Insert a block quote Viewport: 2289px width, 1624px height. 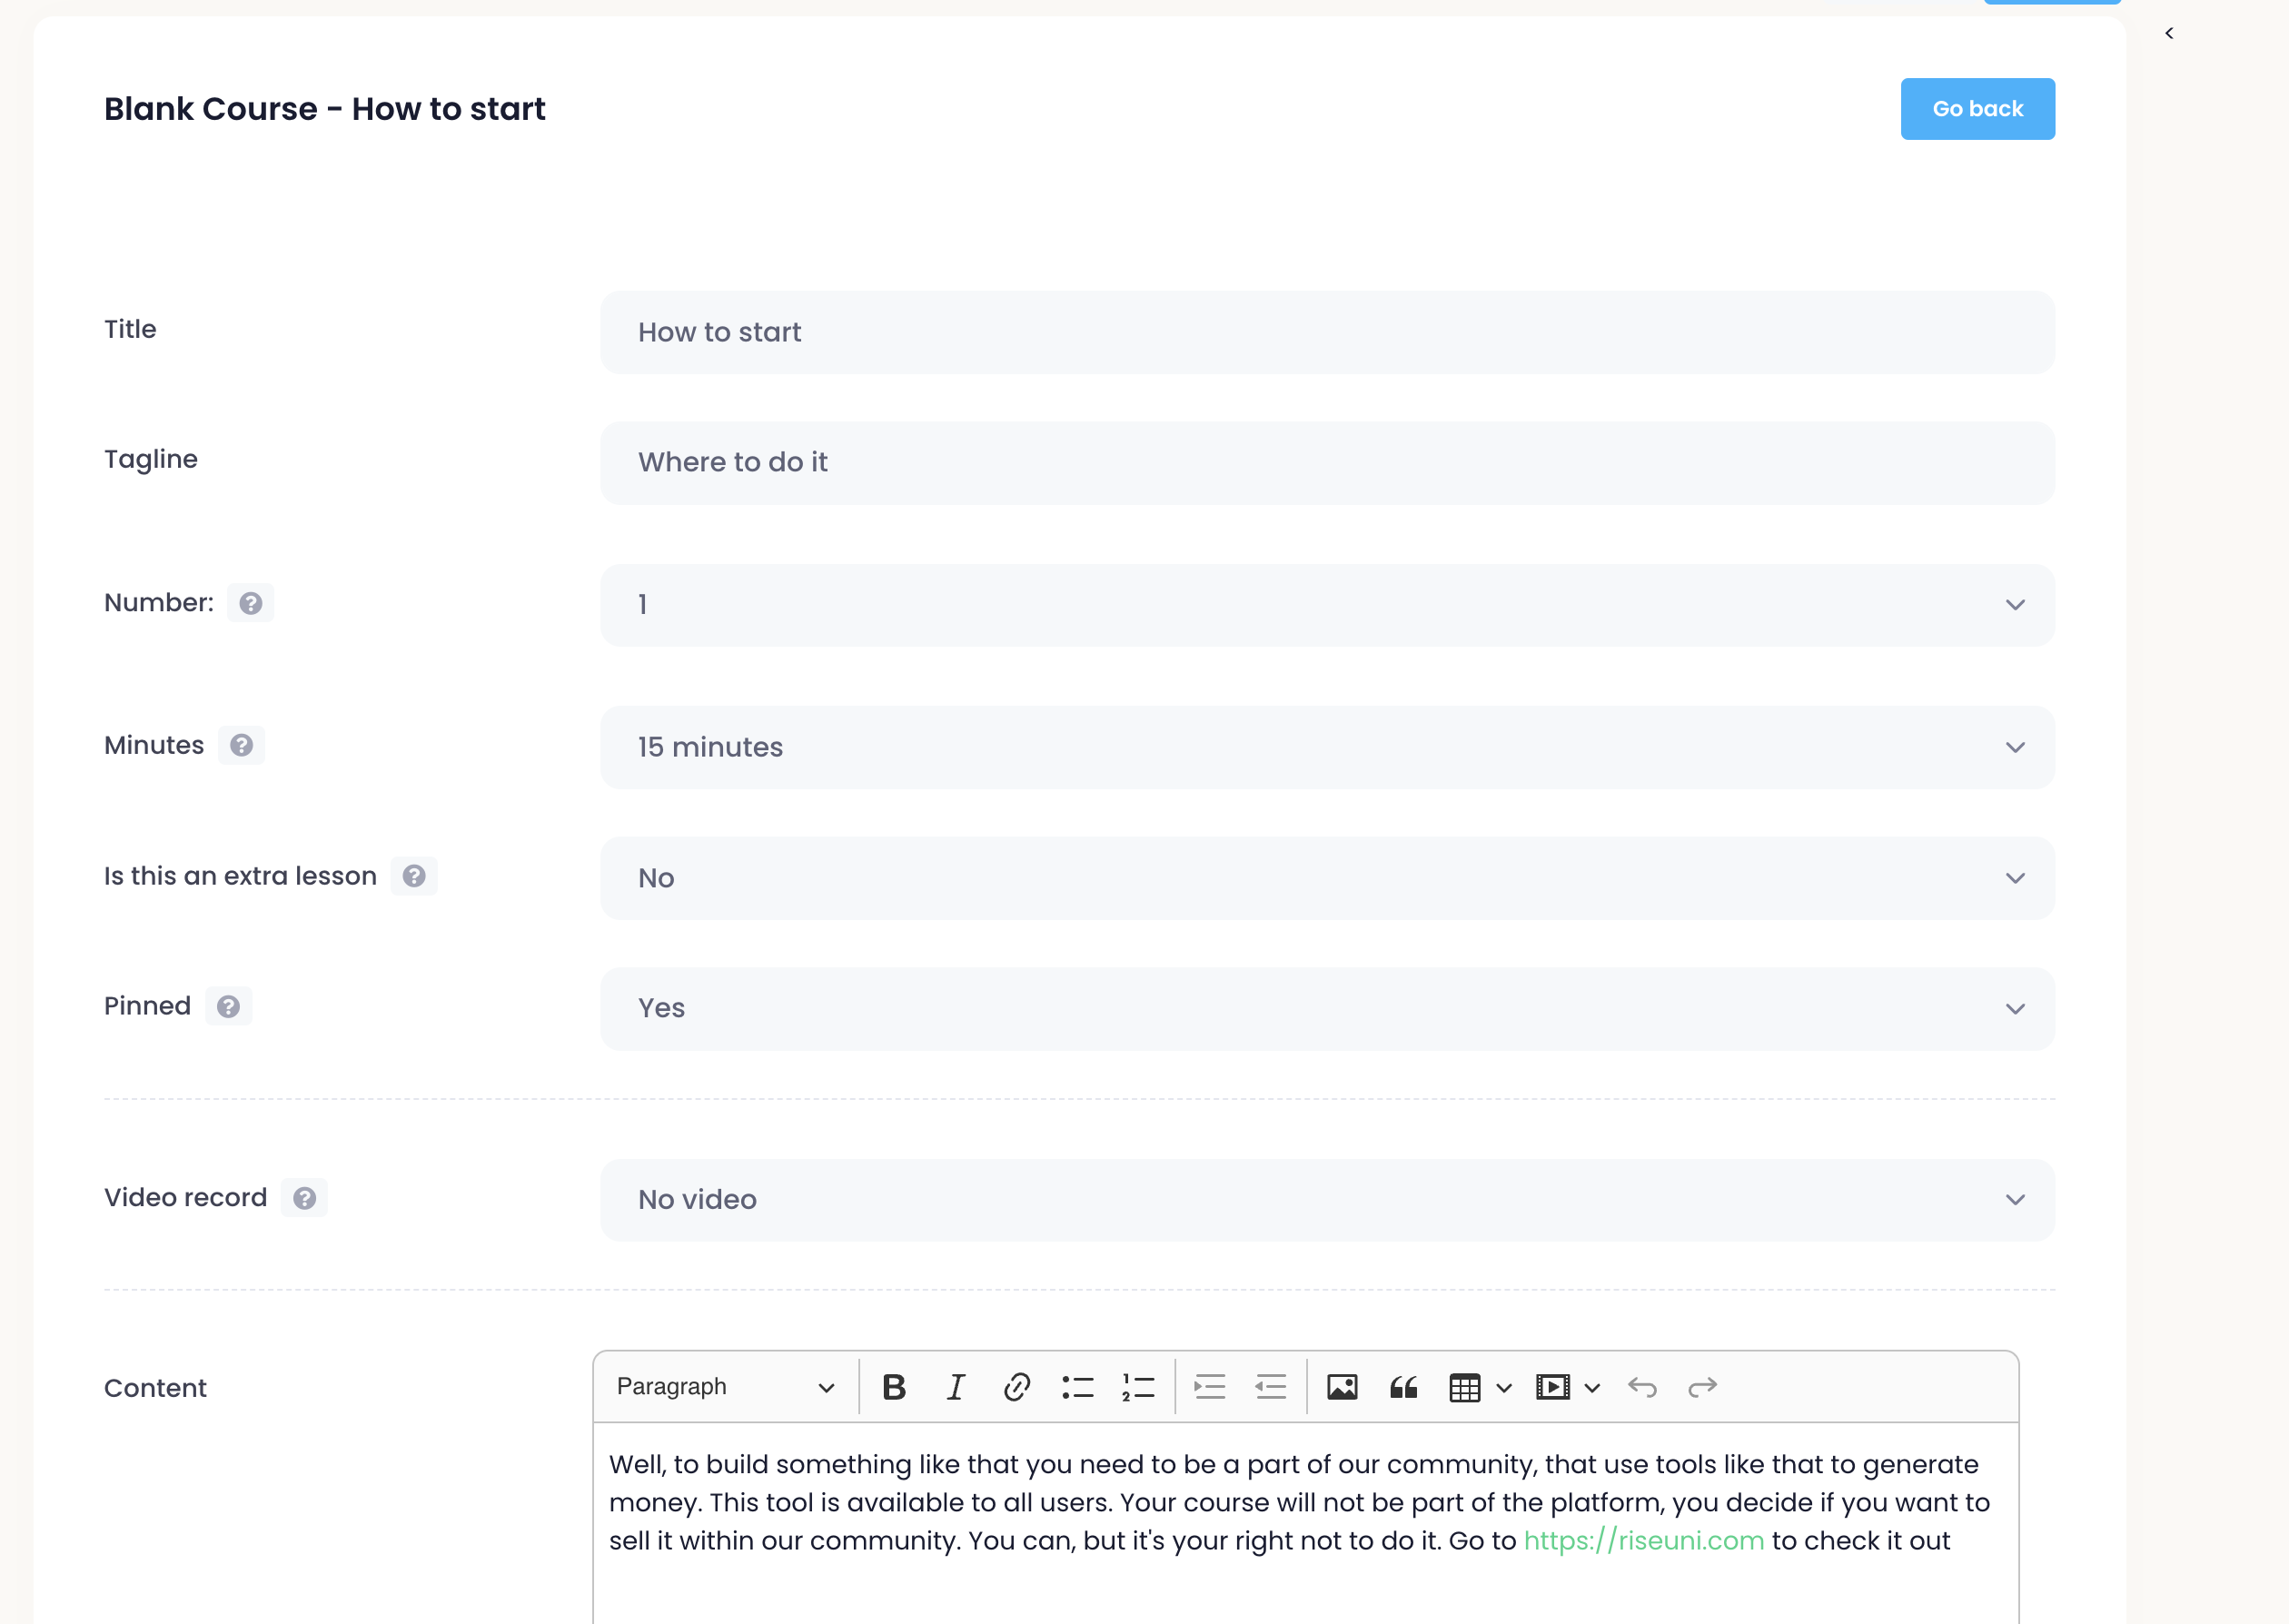1403,1387
